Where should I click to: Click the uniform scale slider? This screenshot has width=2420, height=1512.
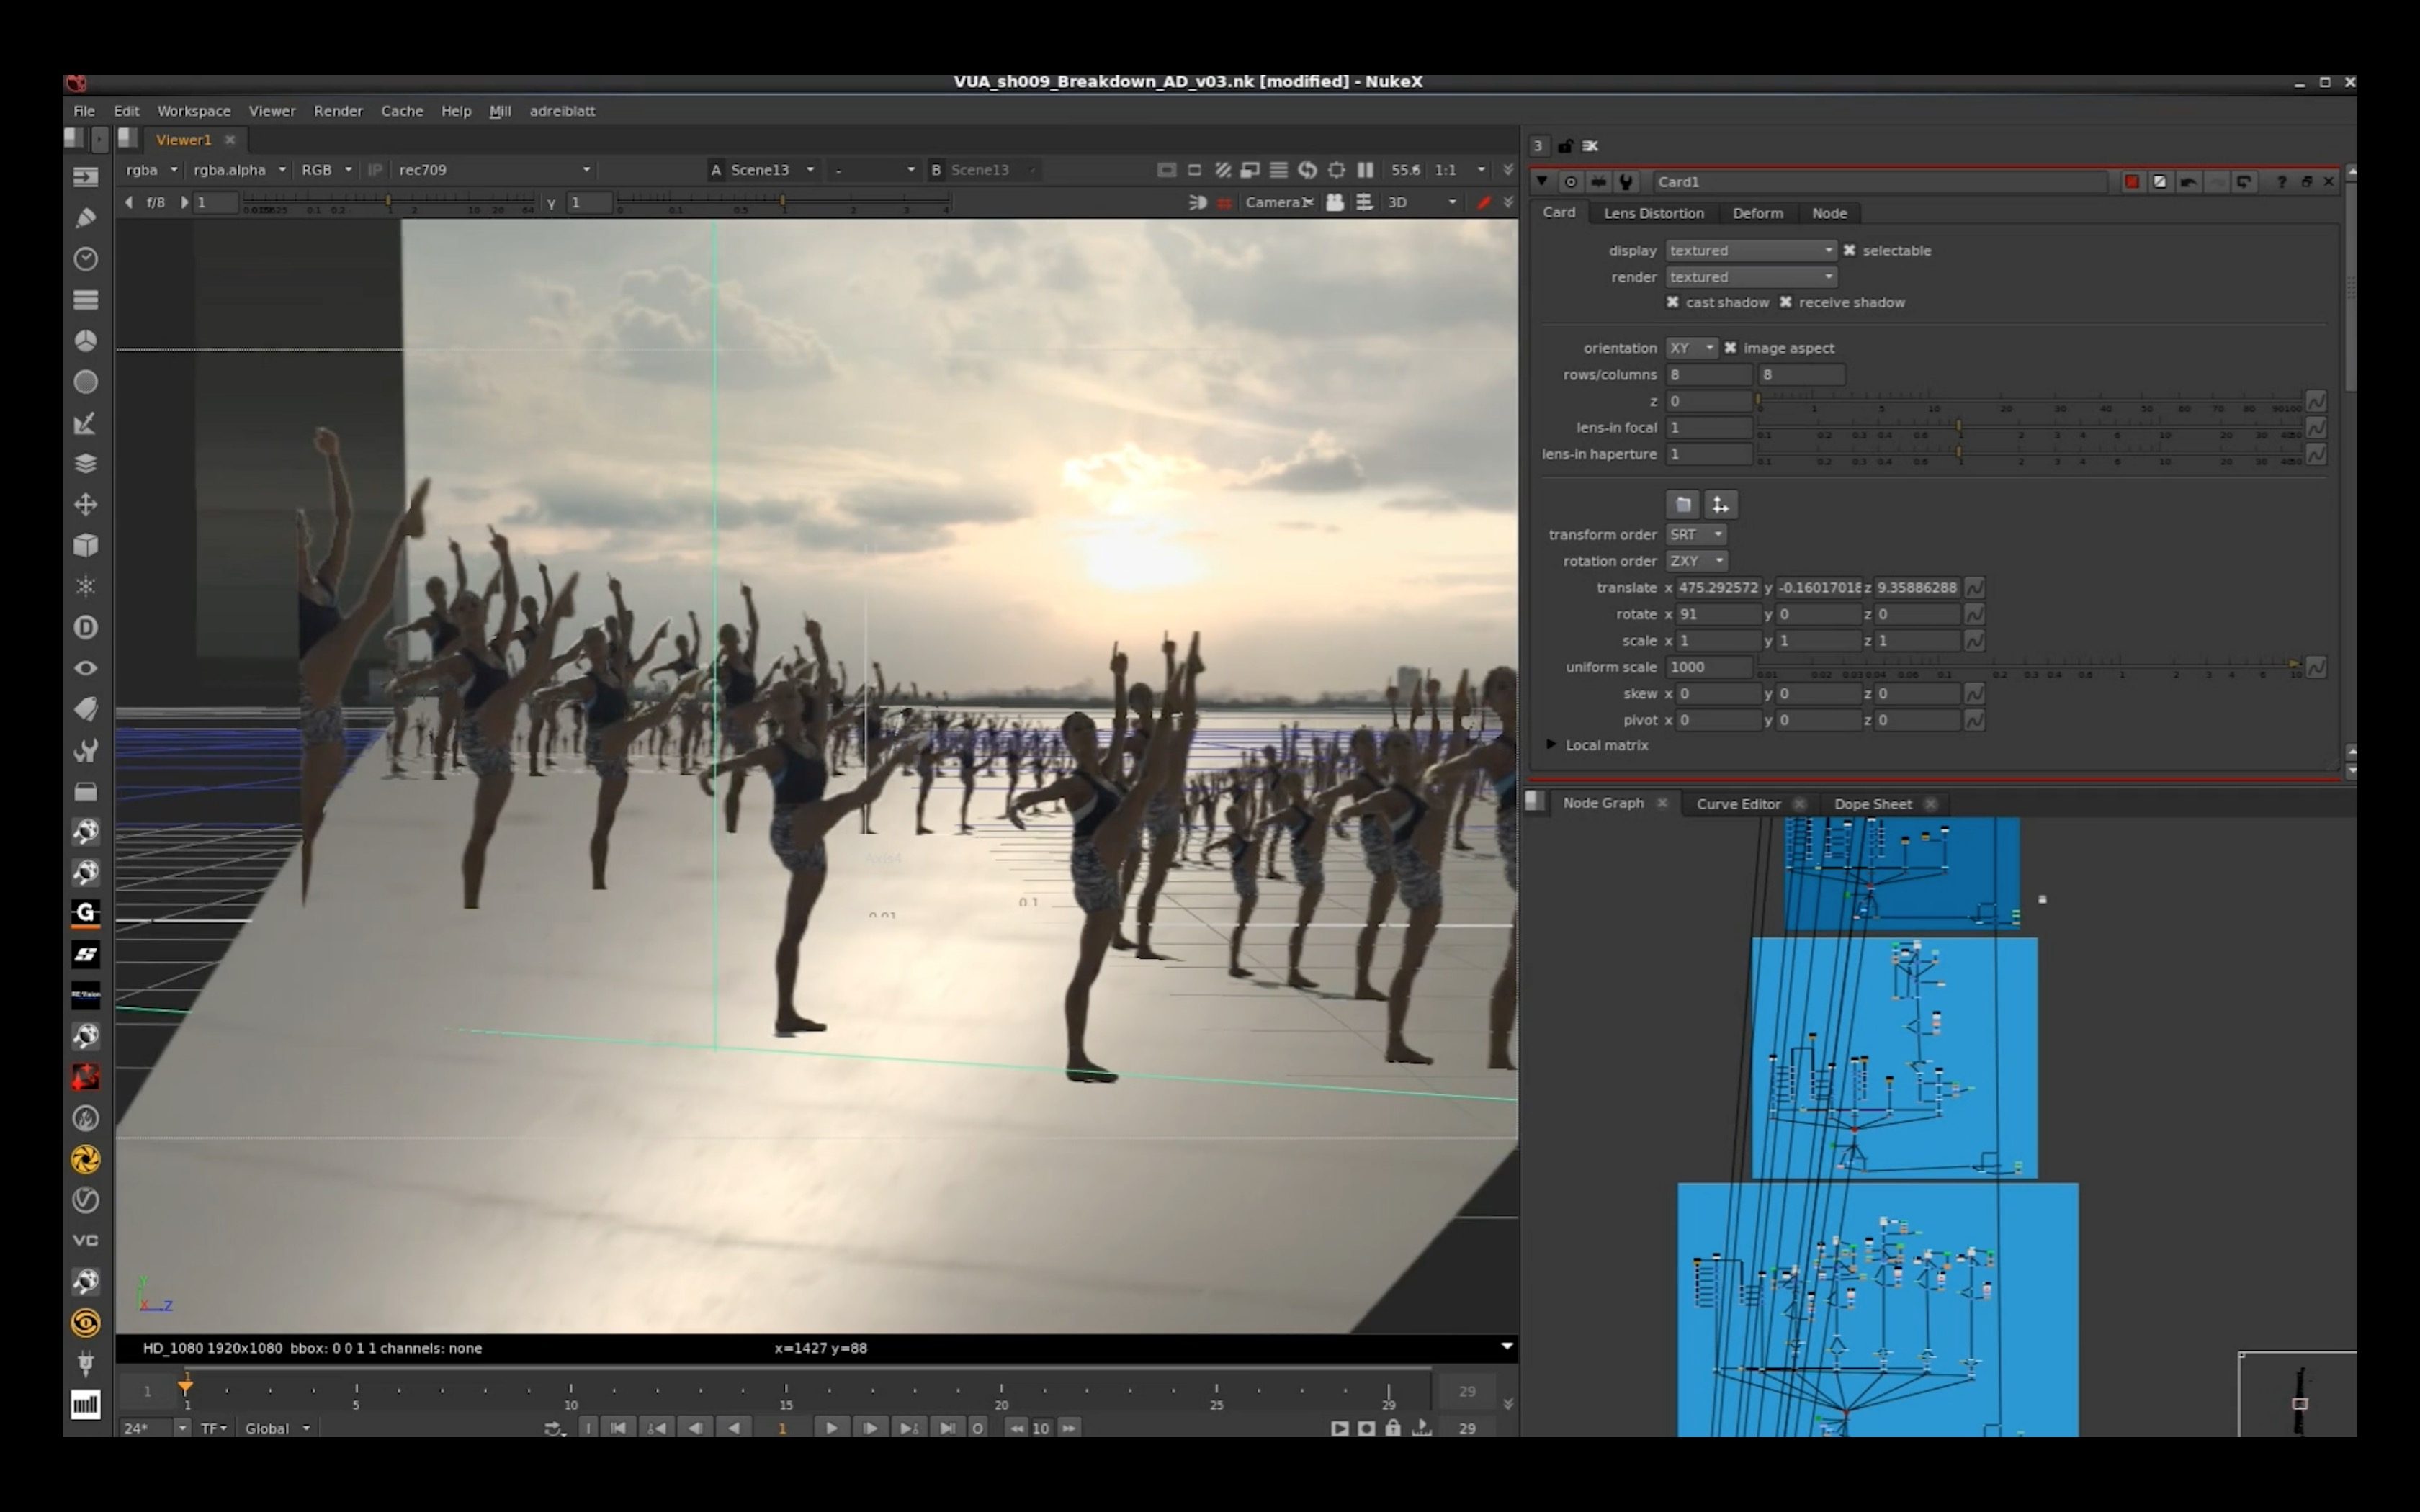2030,667
